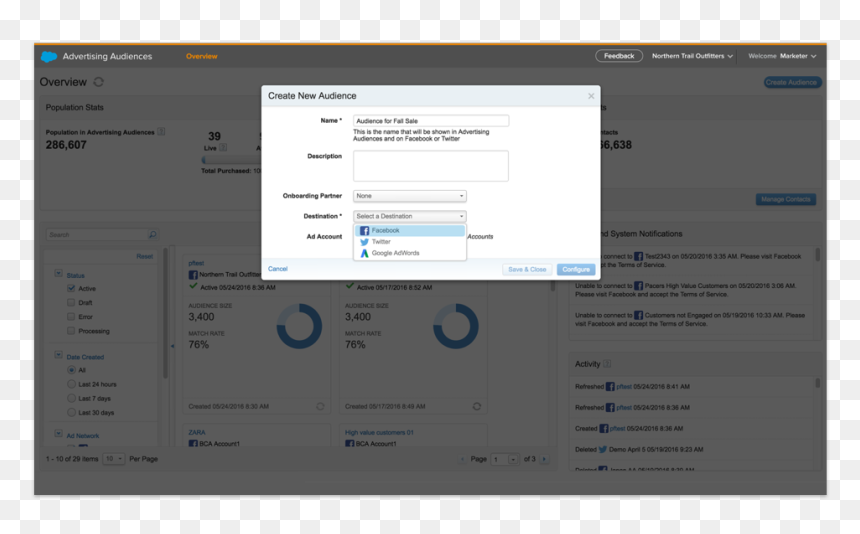Open help icon next to Live count
The height and width of the screenshot is (534, 860).
[x=223, y=147]
